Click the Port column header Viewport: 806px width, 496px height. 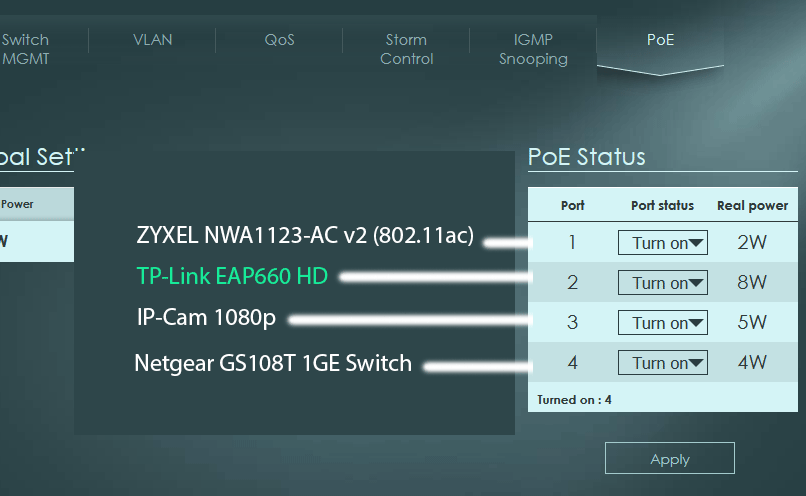click(x=572, y=205)
